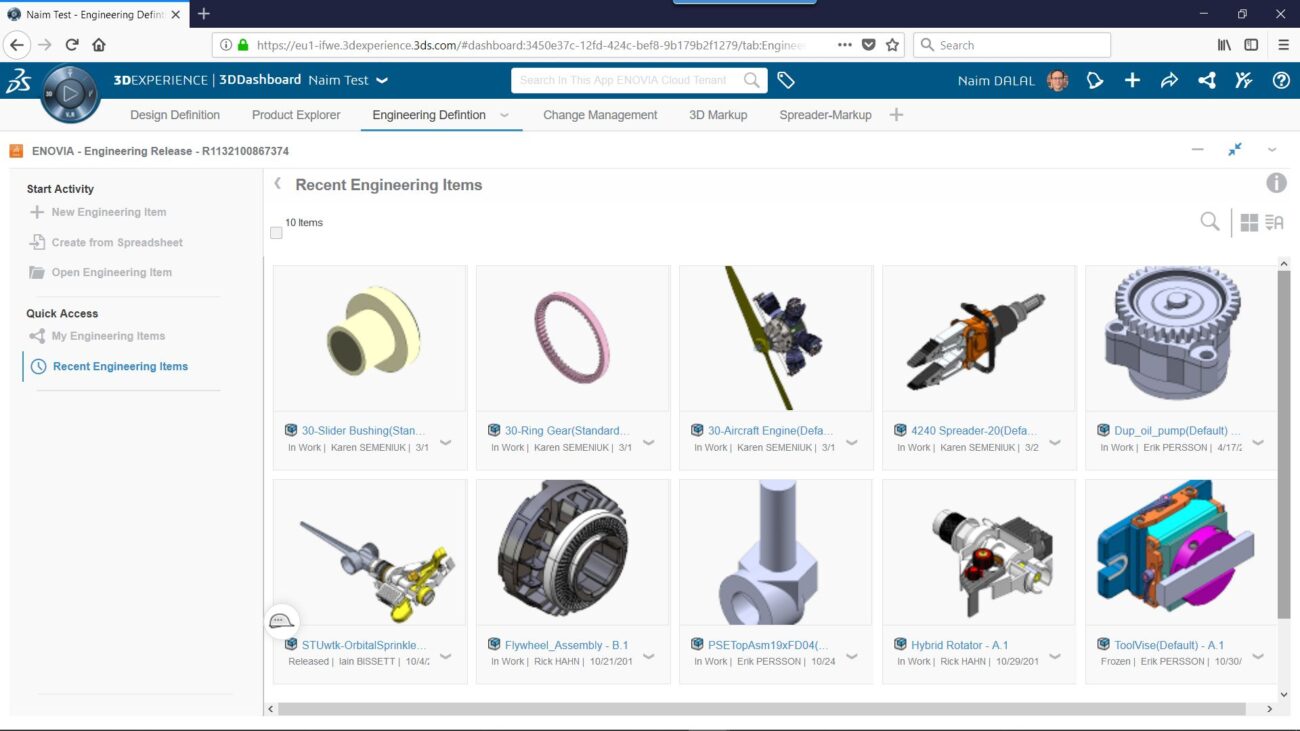Open PSETopAsm19xFD04 item link
The image size is (1300, 731).
click(x=768, y=645)
